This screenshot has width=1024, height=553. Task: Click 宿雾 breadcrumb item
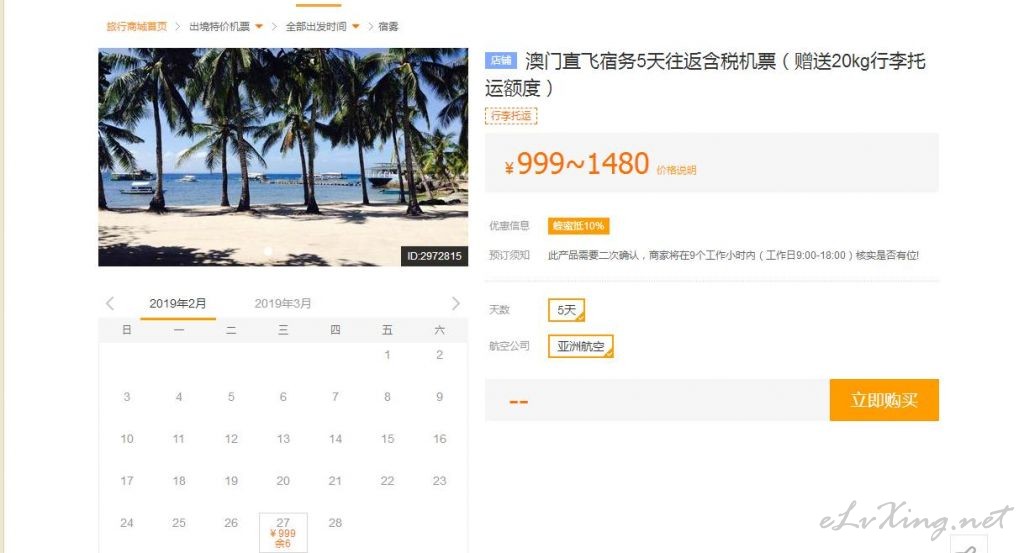[389, 27]
